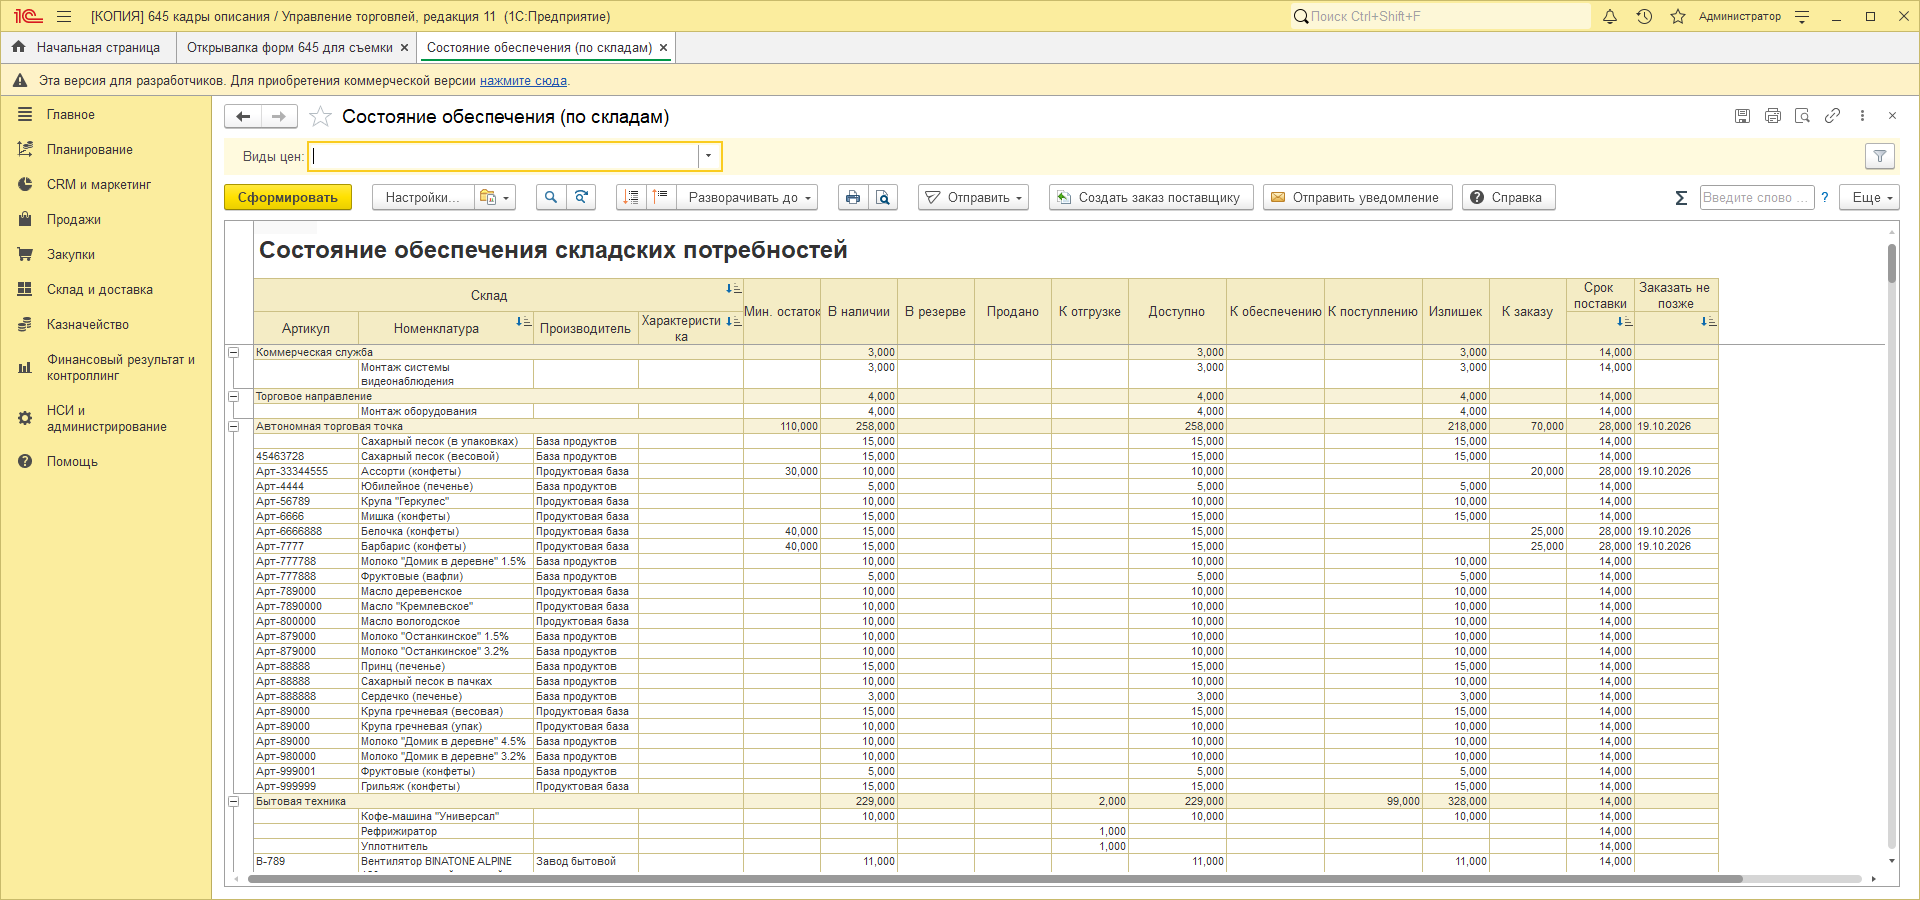Click the horizontal report scrollbar

tap(995, 879)
